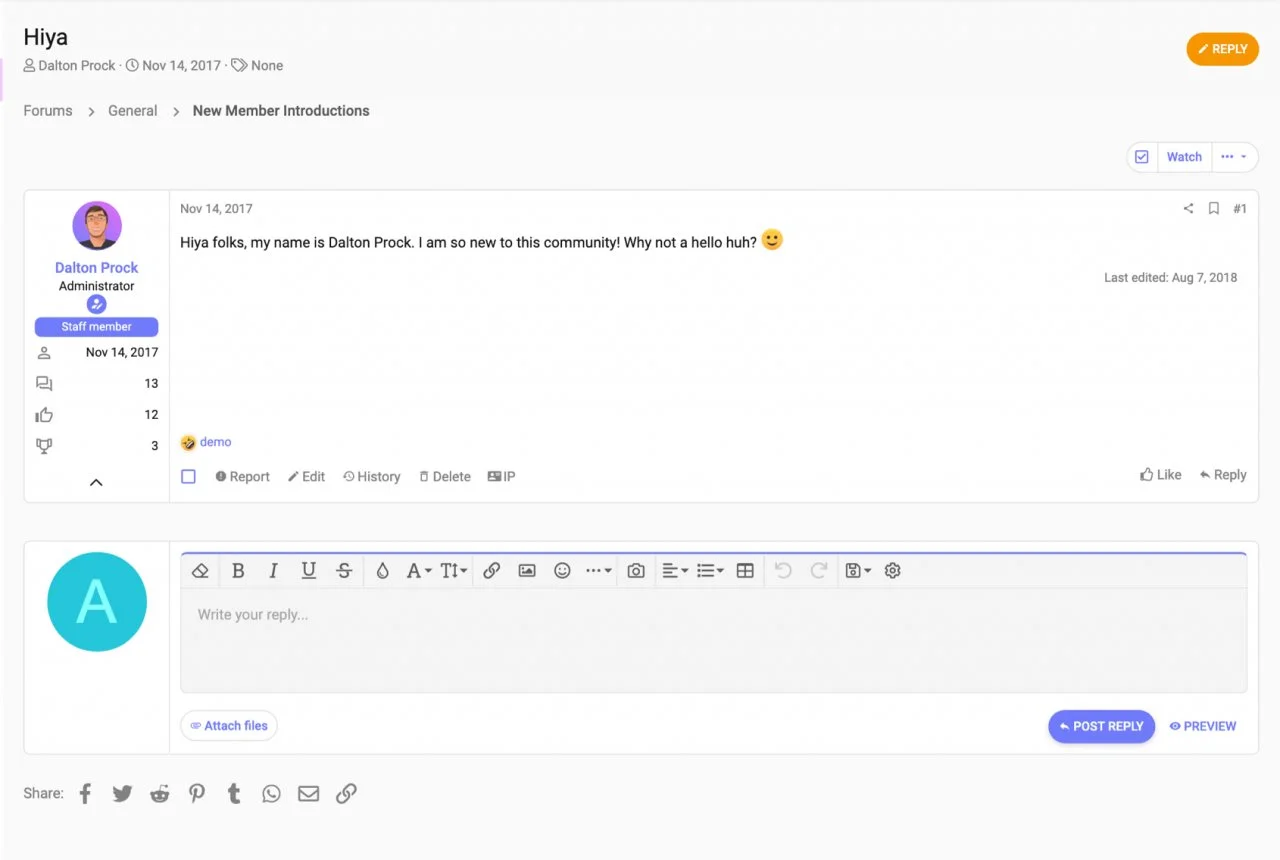
Task: Click the eraser Remove formatting icon
Action: tap(200, 570)
